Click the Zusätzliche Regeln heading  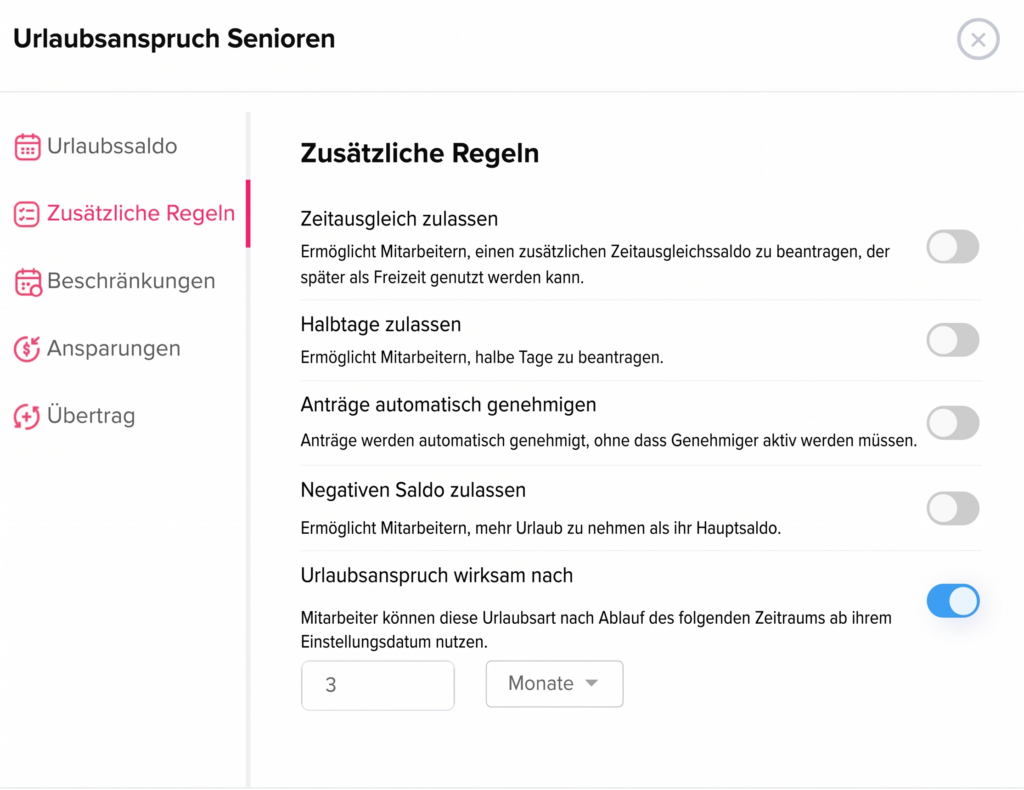point(419,153)
